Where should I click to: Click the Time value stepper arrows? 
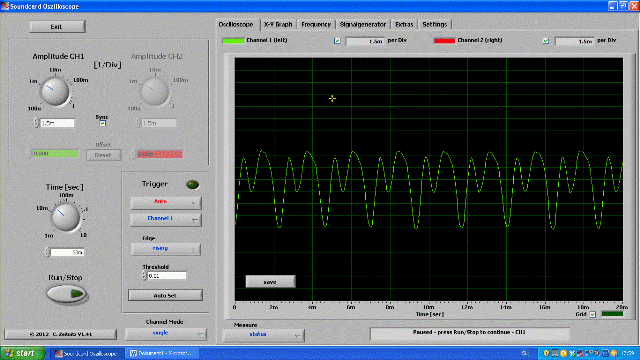[x=47, y=252]
